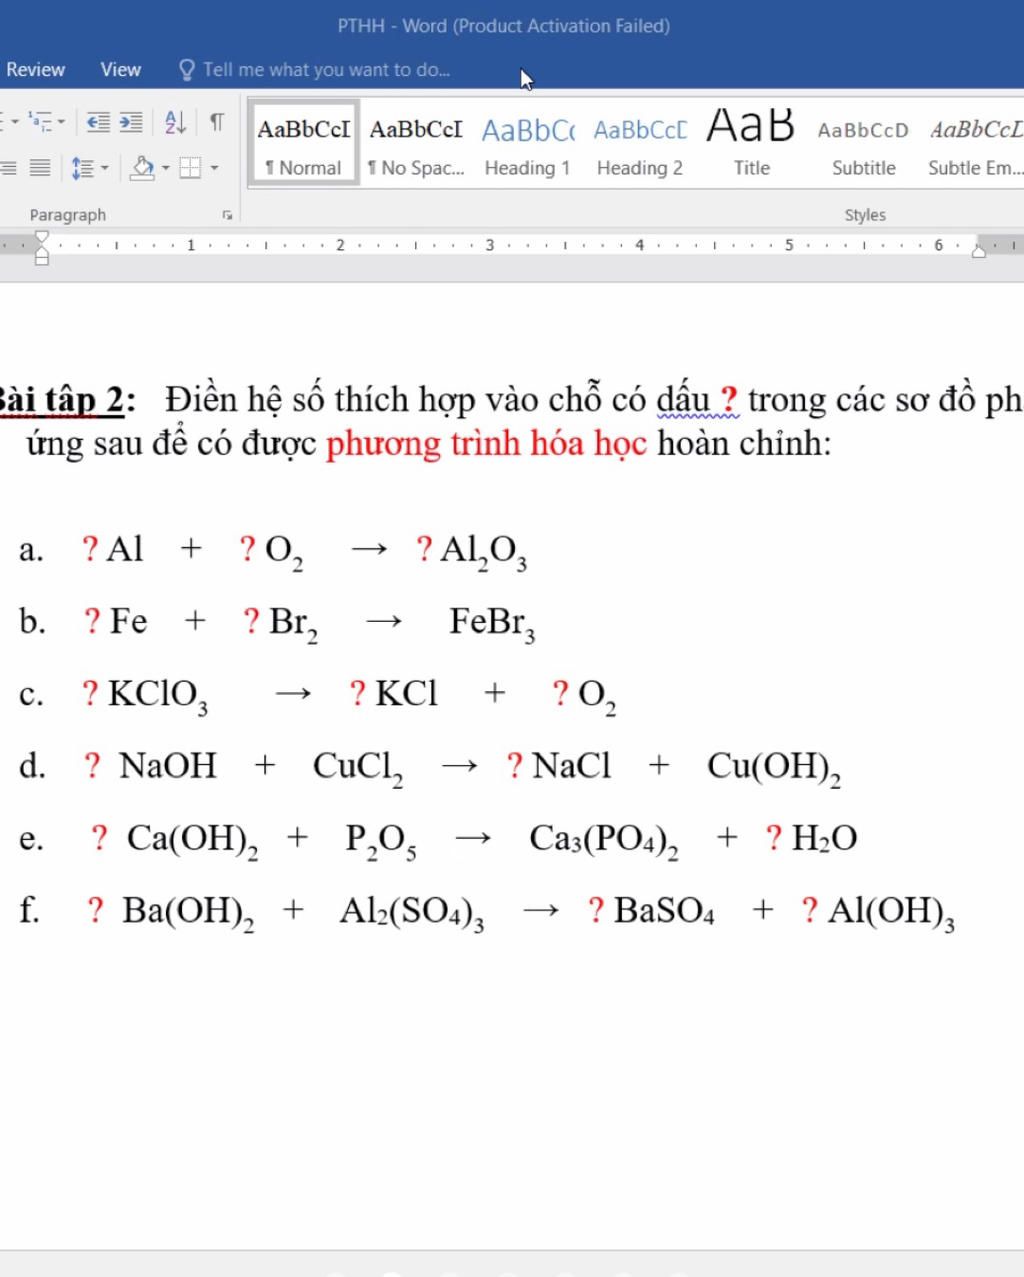Click 'NaOH' in equation d
The width and height of the screenshot is (1024, 1277).
(167, 766)
